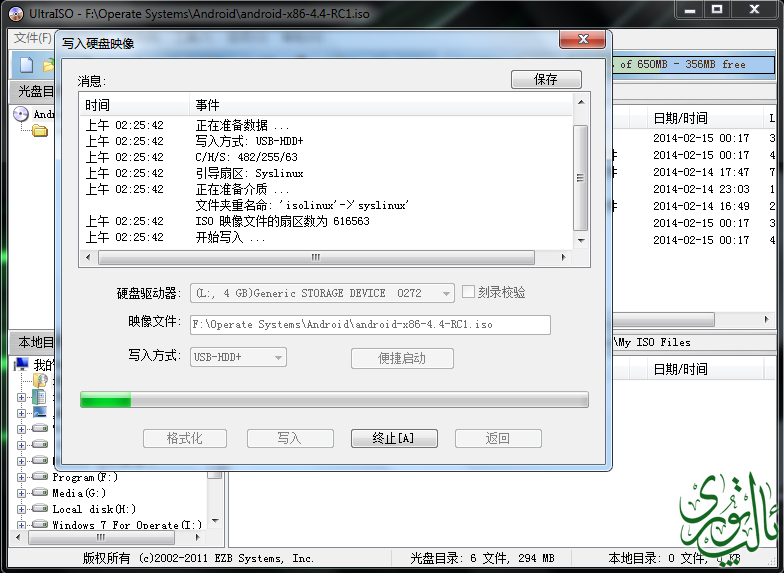Open the 文件(F) menu
784x573 pixels.
32,38
